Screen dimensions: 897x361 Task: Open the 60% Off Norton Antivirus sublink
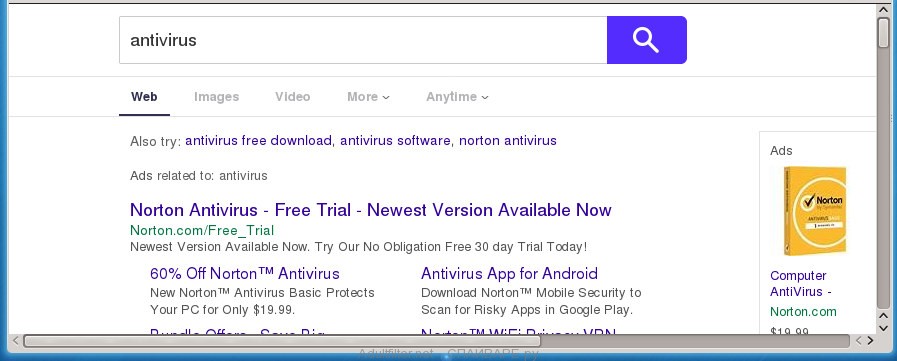(245, 273)
